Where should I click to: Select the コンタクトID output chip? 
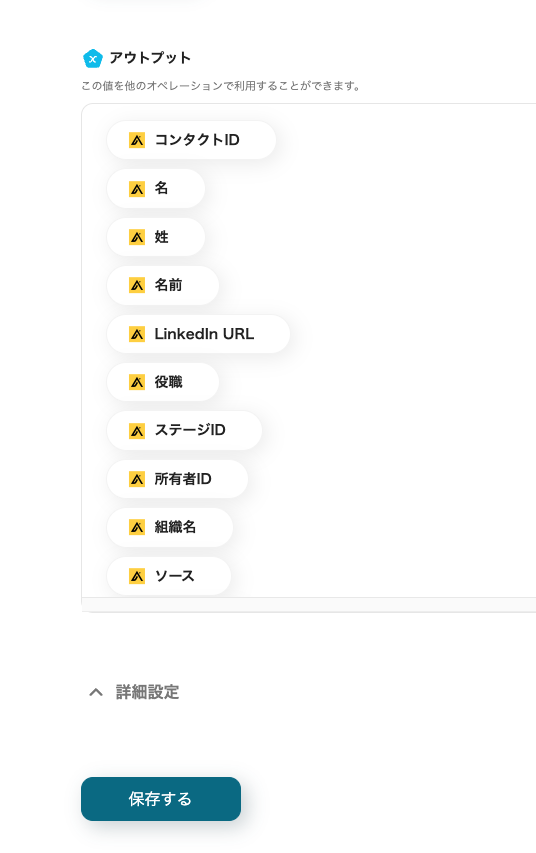point(192,140)
